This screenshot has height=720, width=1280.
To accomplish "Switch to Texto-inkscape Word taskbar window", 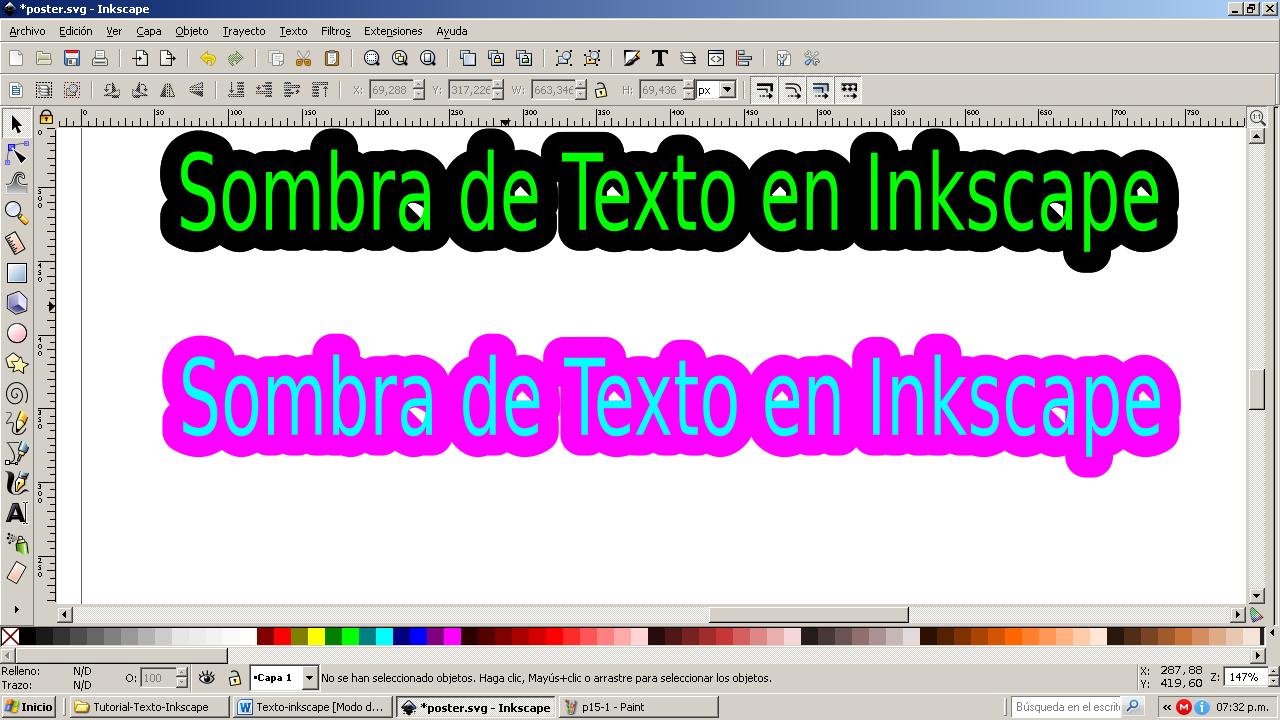I will tap(312, 707).
